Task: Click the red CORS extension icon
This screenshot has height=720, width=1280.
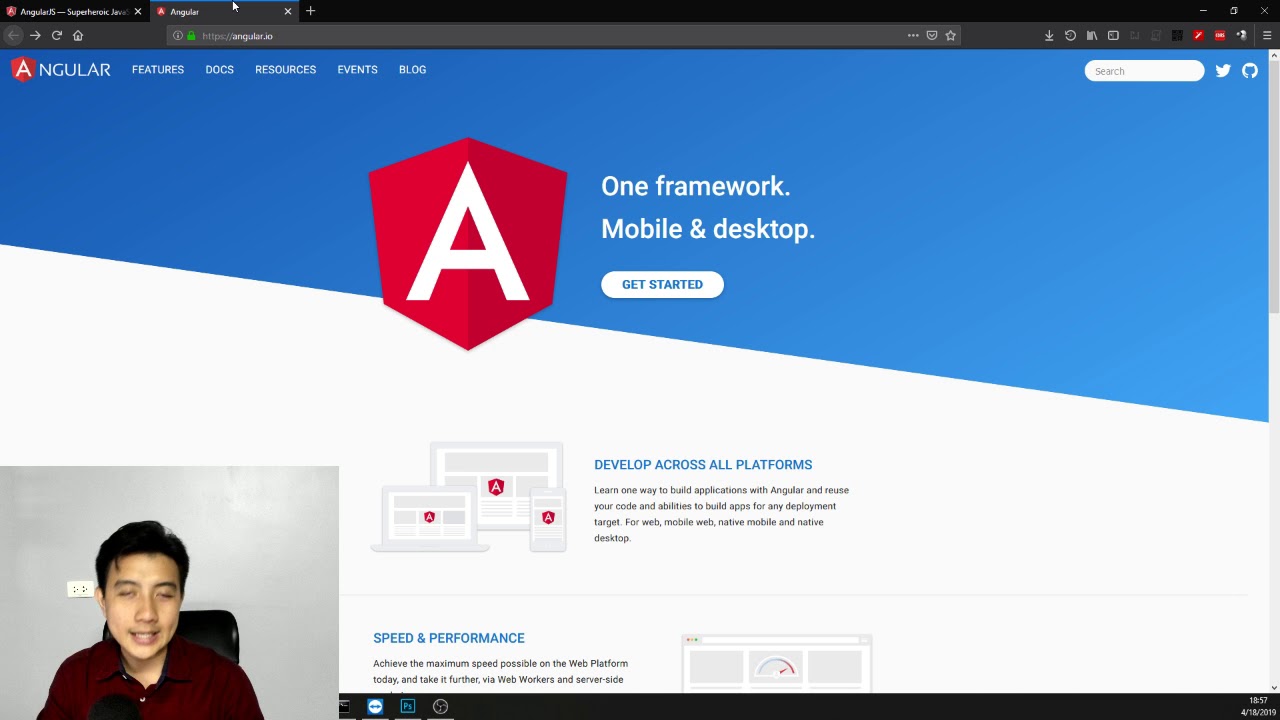Action: tap(1220, 35)
